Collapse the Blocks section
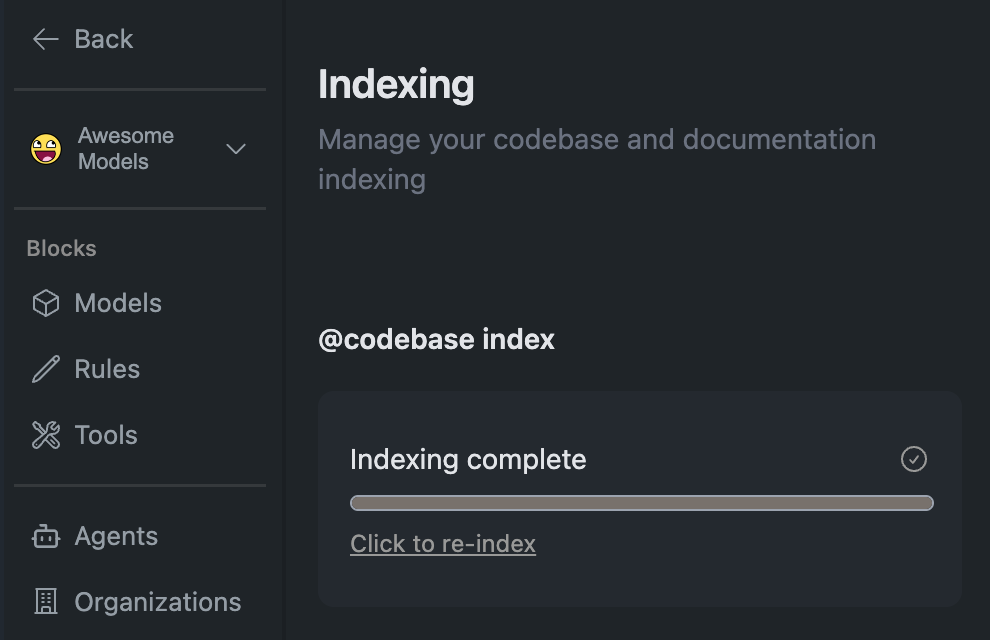Screen dimensions: 990x640 click(61, 248)
